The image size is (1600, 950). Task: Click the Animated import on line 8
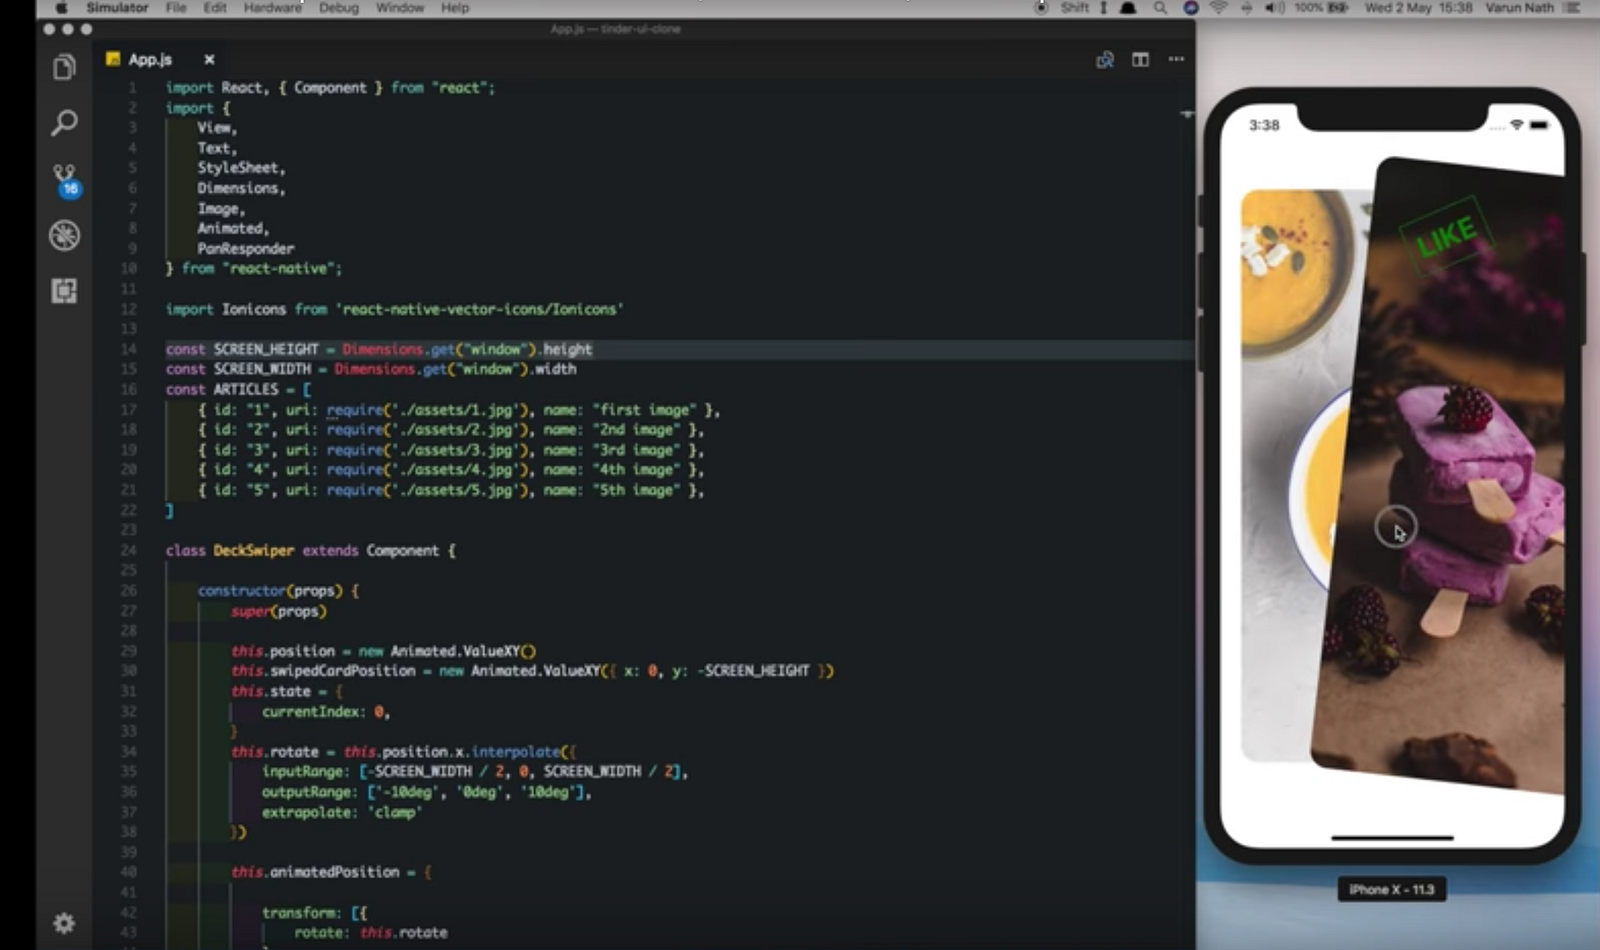coord(230,229)
